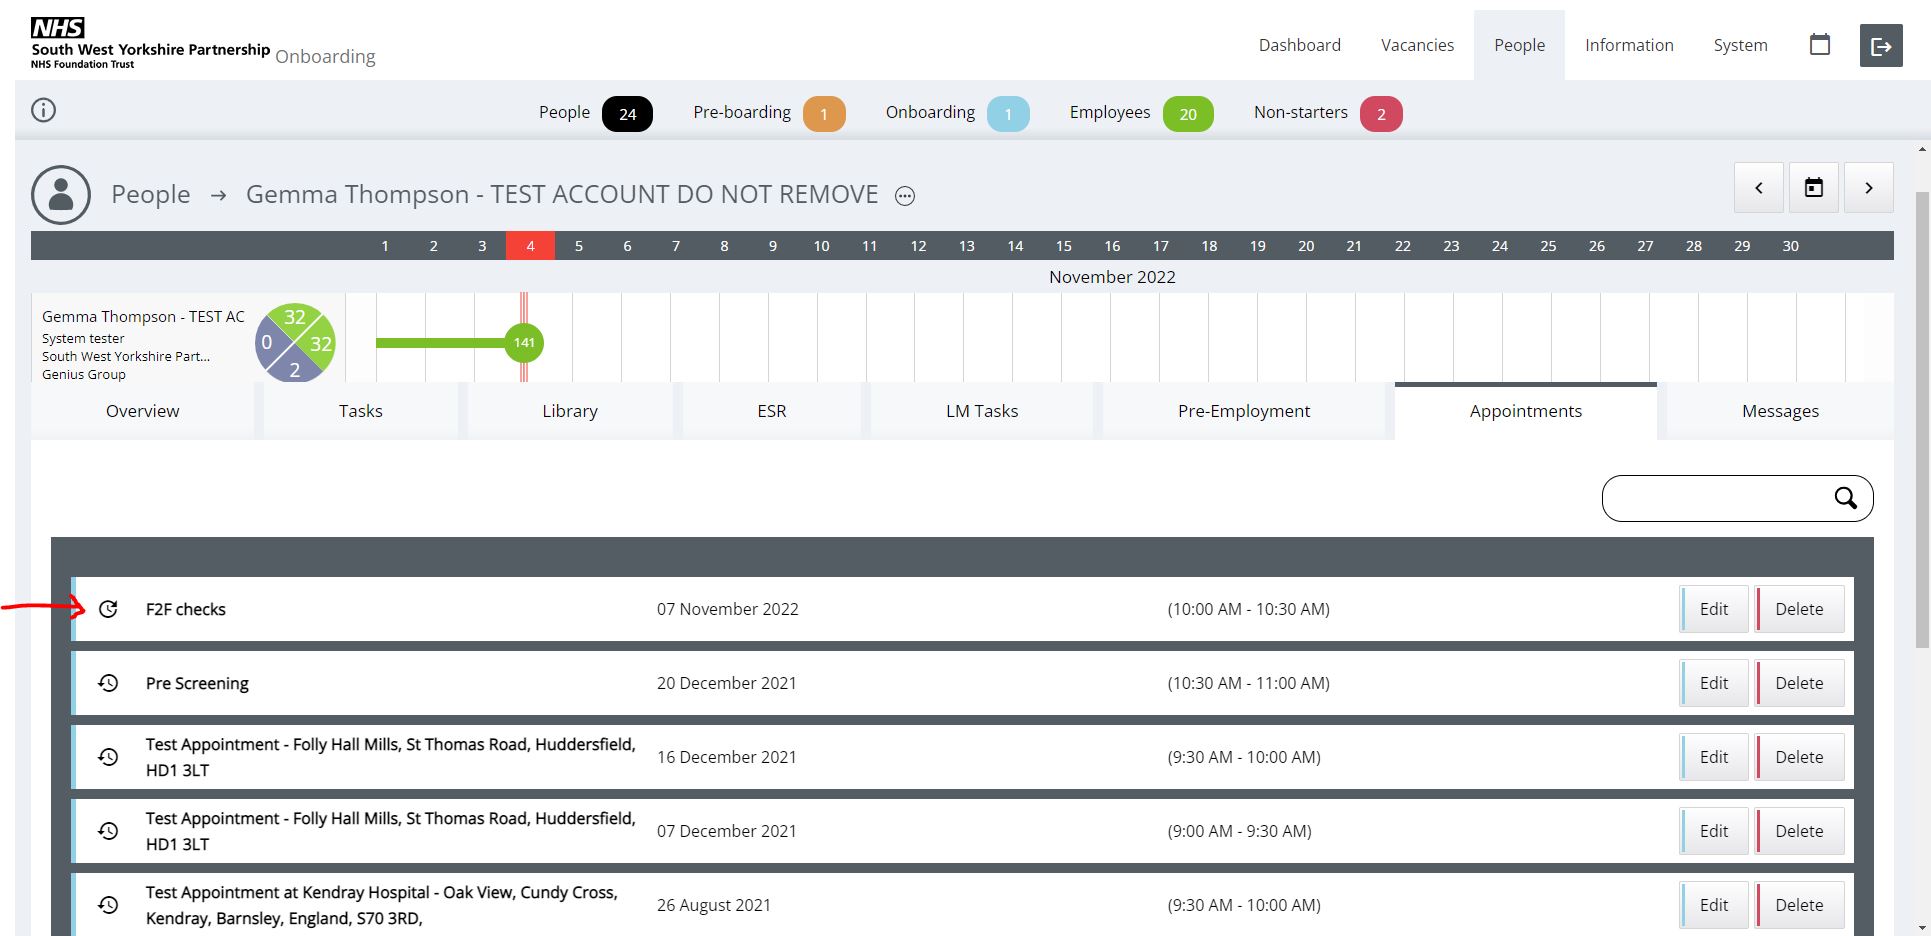Go to previous month with left chevron

click(1758, 188)
